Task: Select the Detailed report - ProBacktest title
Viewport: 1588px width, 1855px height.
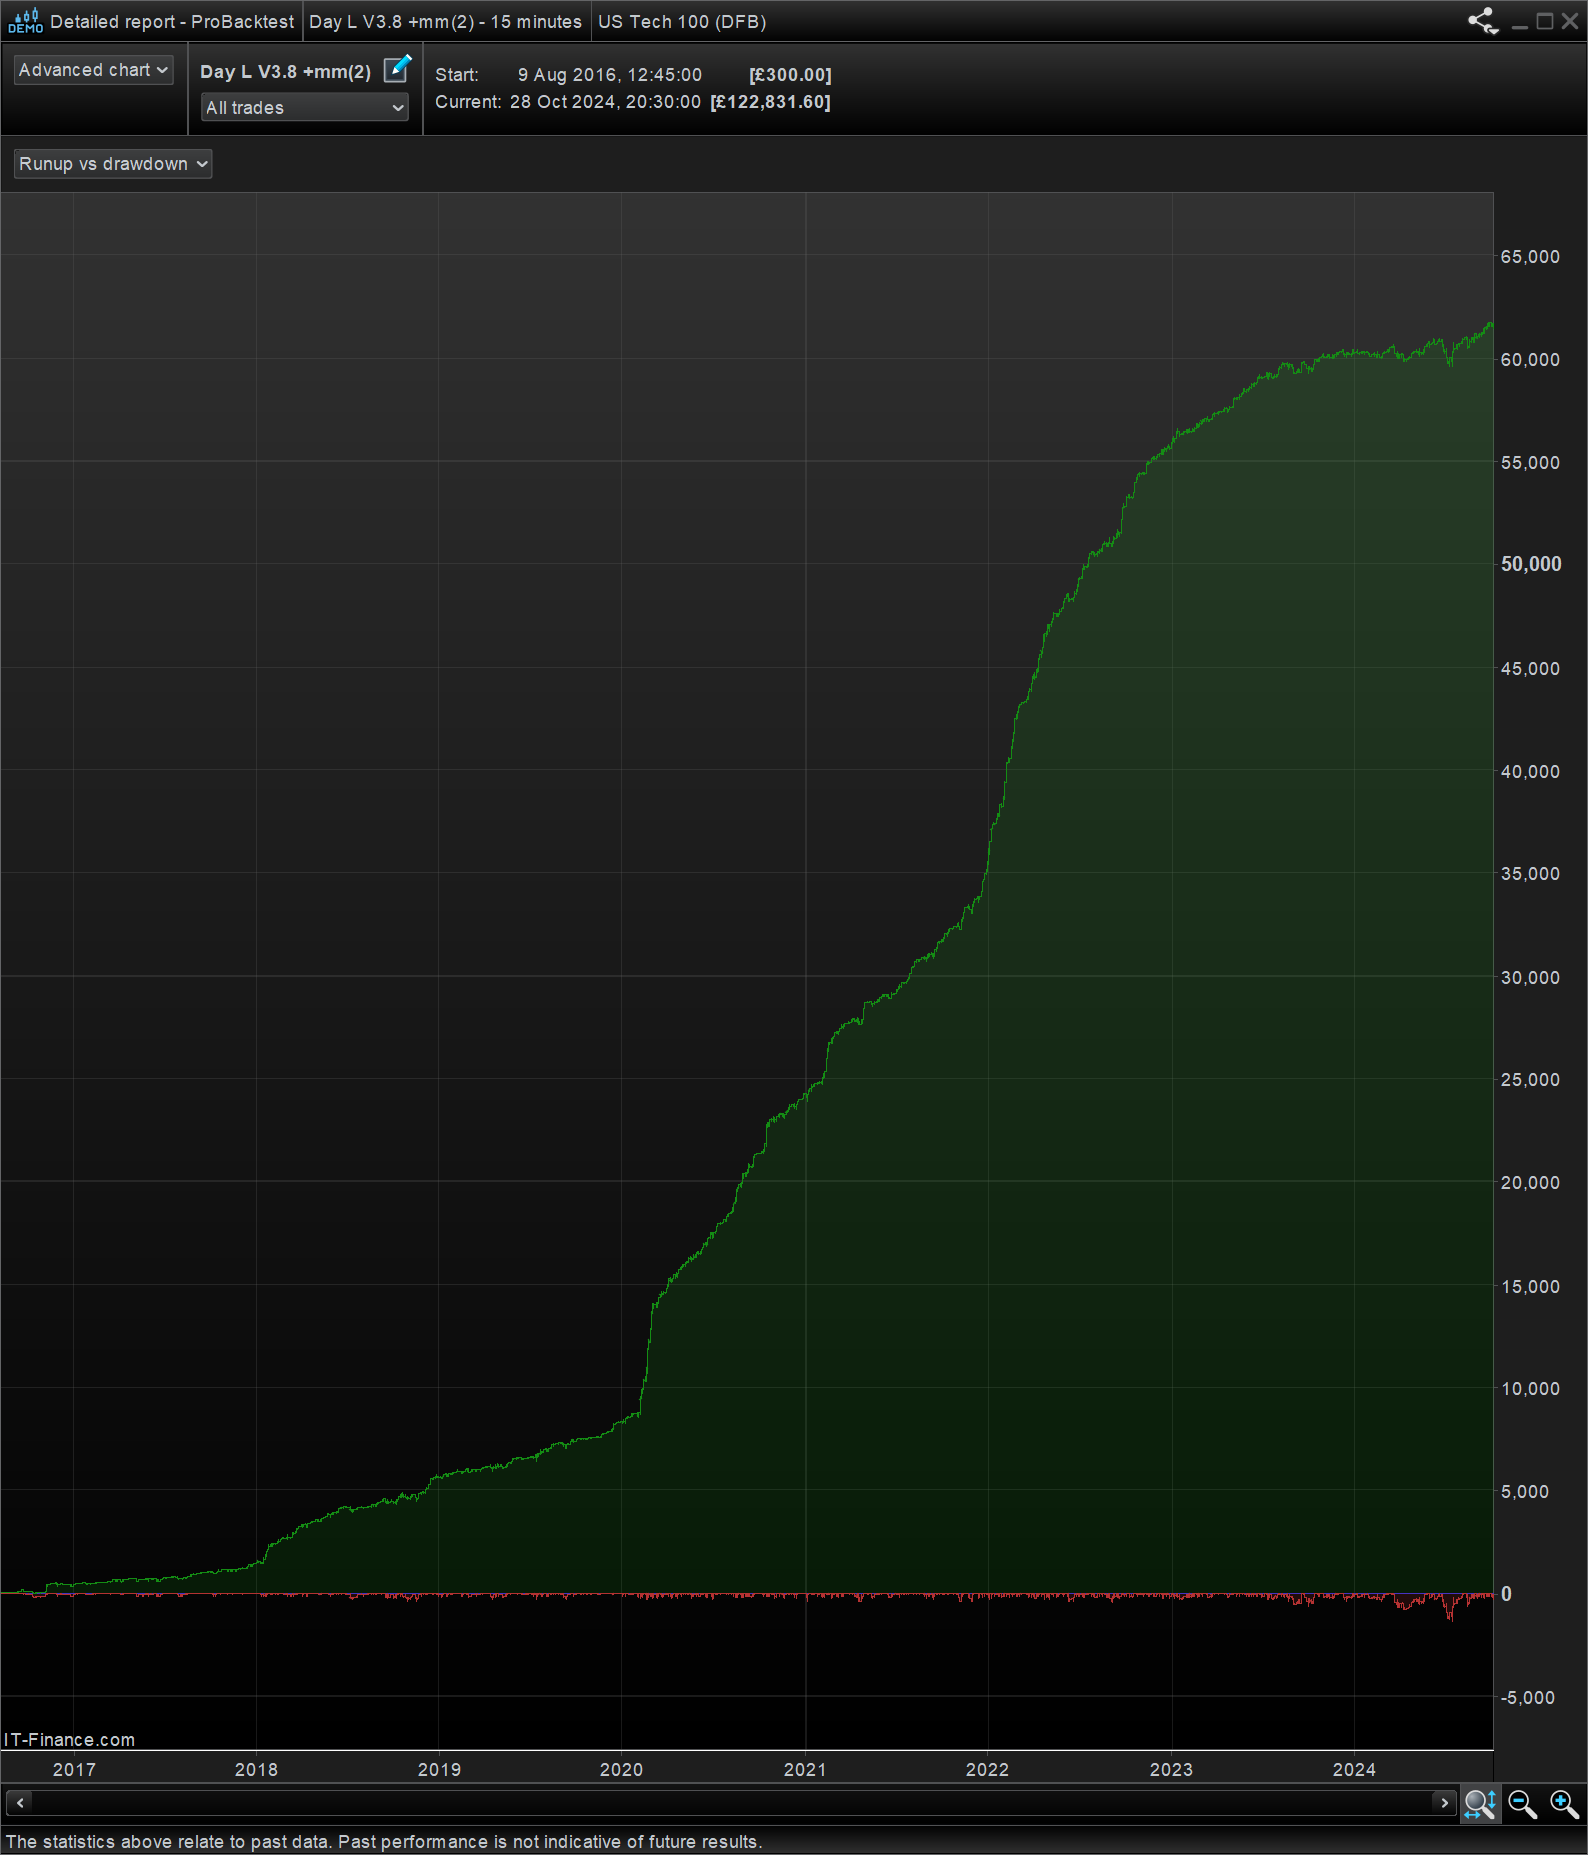Action: [x=172, y=22]
